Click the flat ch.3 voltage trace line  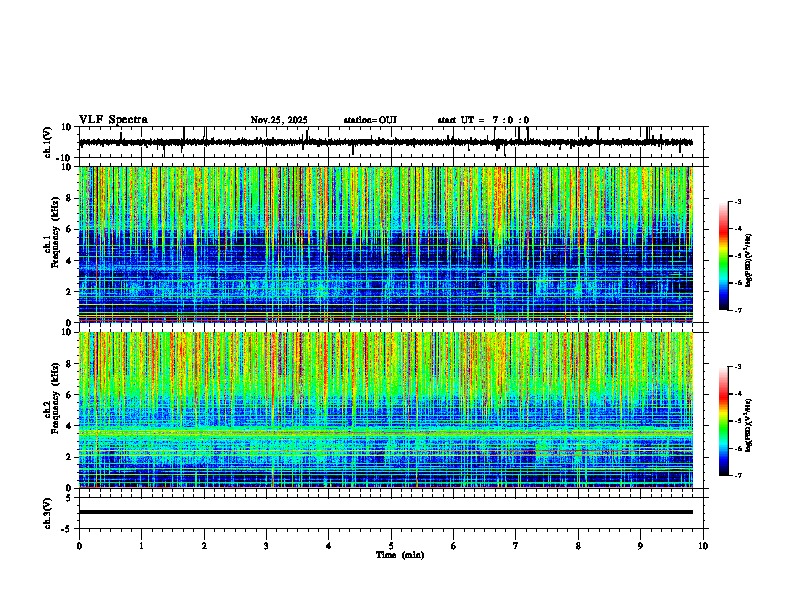385,512
